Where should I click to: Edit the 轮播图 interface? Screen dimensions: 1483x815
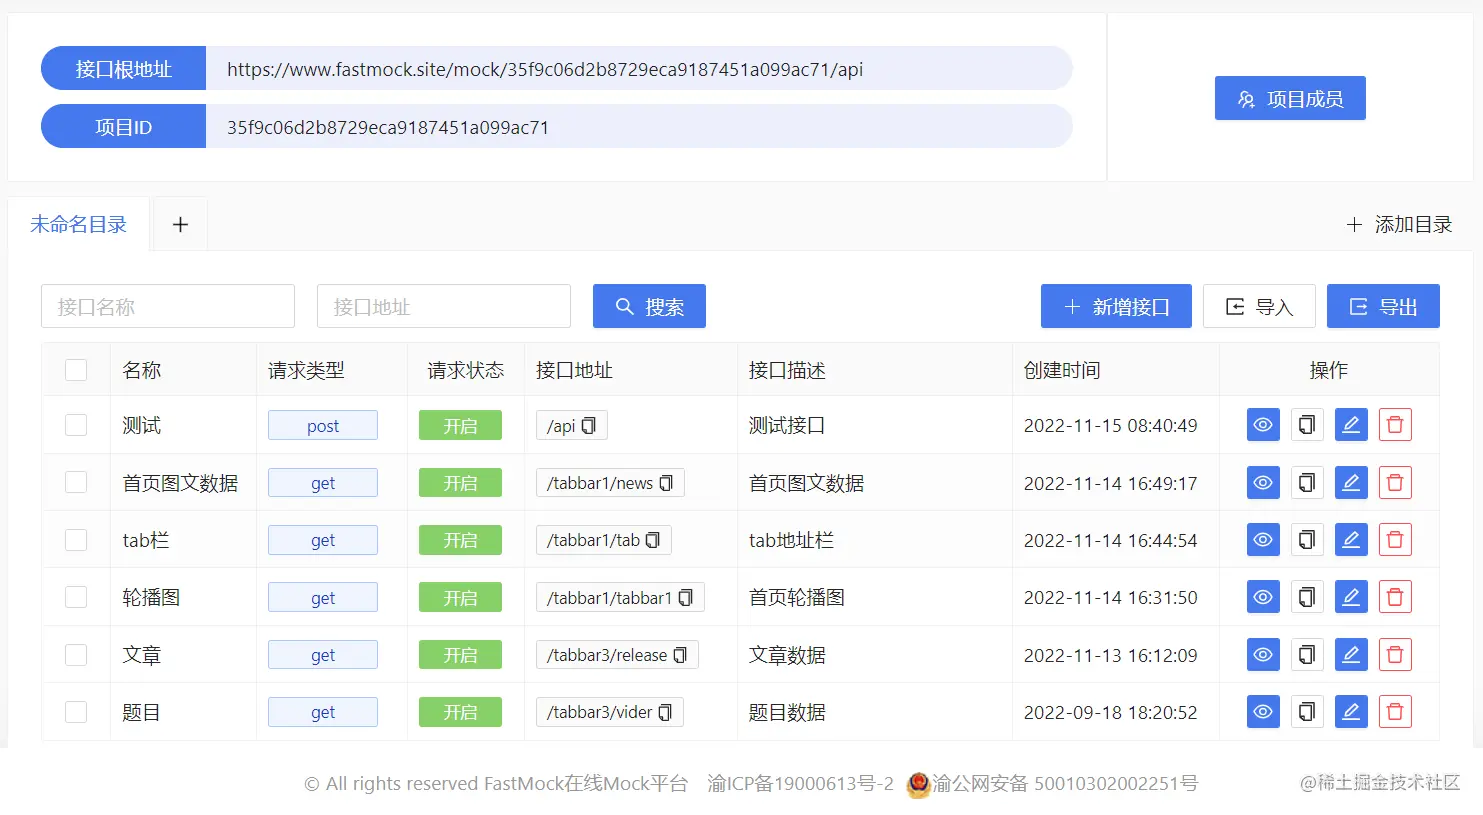pyautogui.click(x=1351, y=597)
